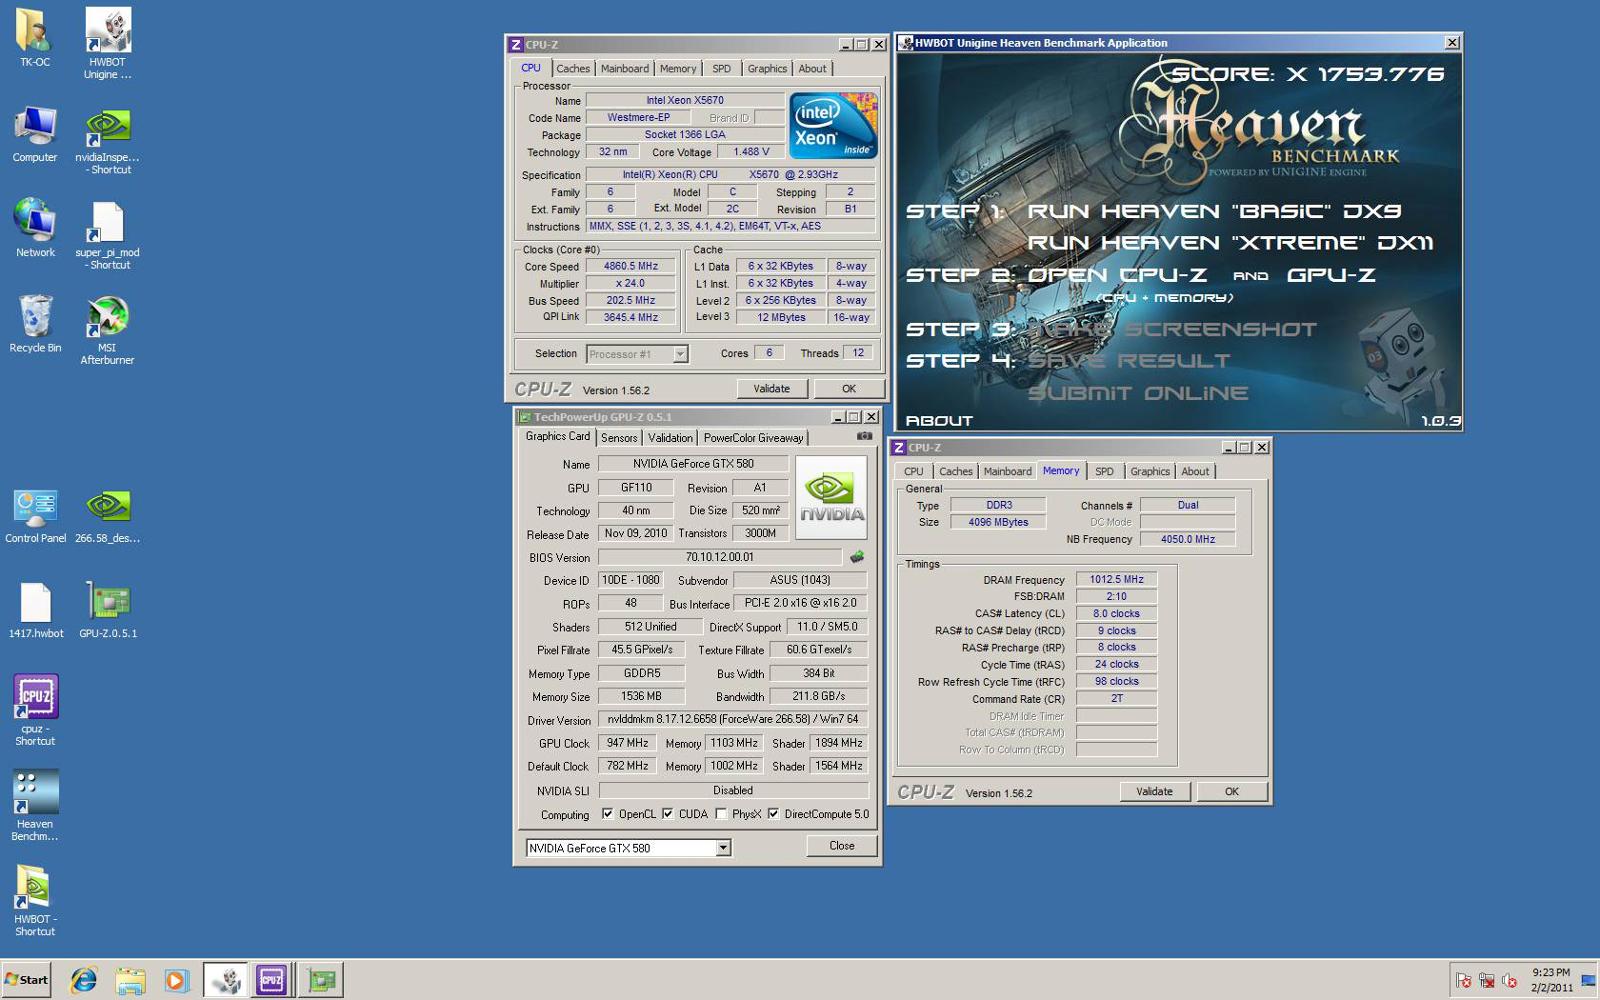
Task: Open the Computer desktop icon
Action: [35, 133]
